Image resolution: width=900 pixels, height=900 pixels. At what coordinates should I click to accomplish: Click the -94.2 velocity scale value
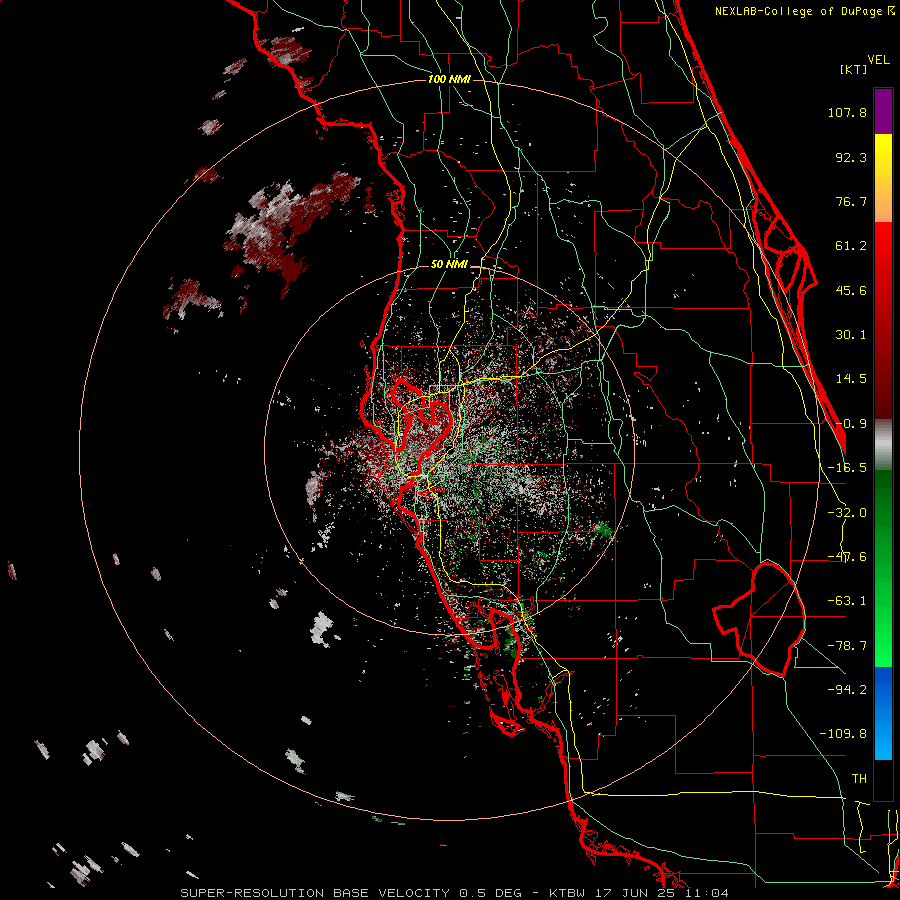pyautogui.click(x=847, y=689)
